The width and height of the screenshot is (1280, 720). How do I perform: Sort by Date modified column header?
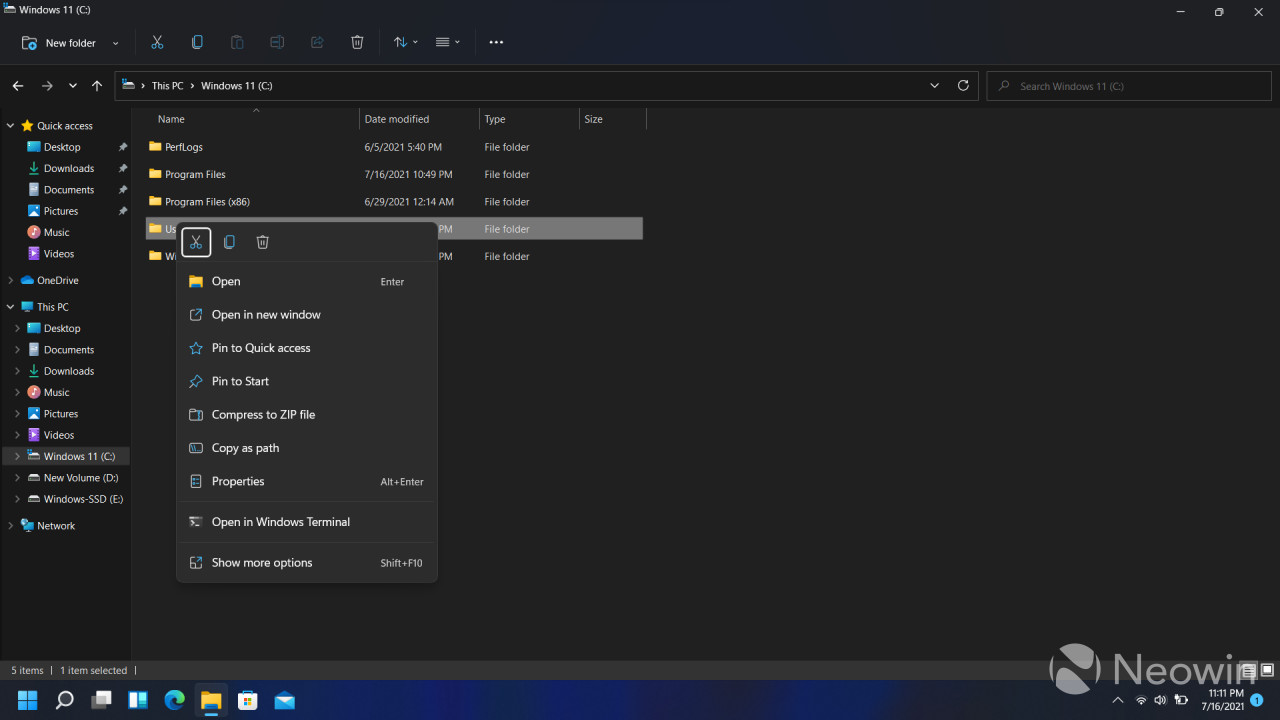pyautogui.click(x=397, y=119)
